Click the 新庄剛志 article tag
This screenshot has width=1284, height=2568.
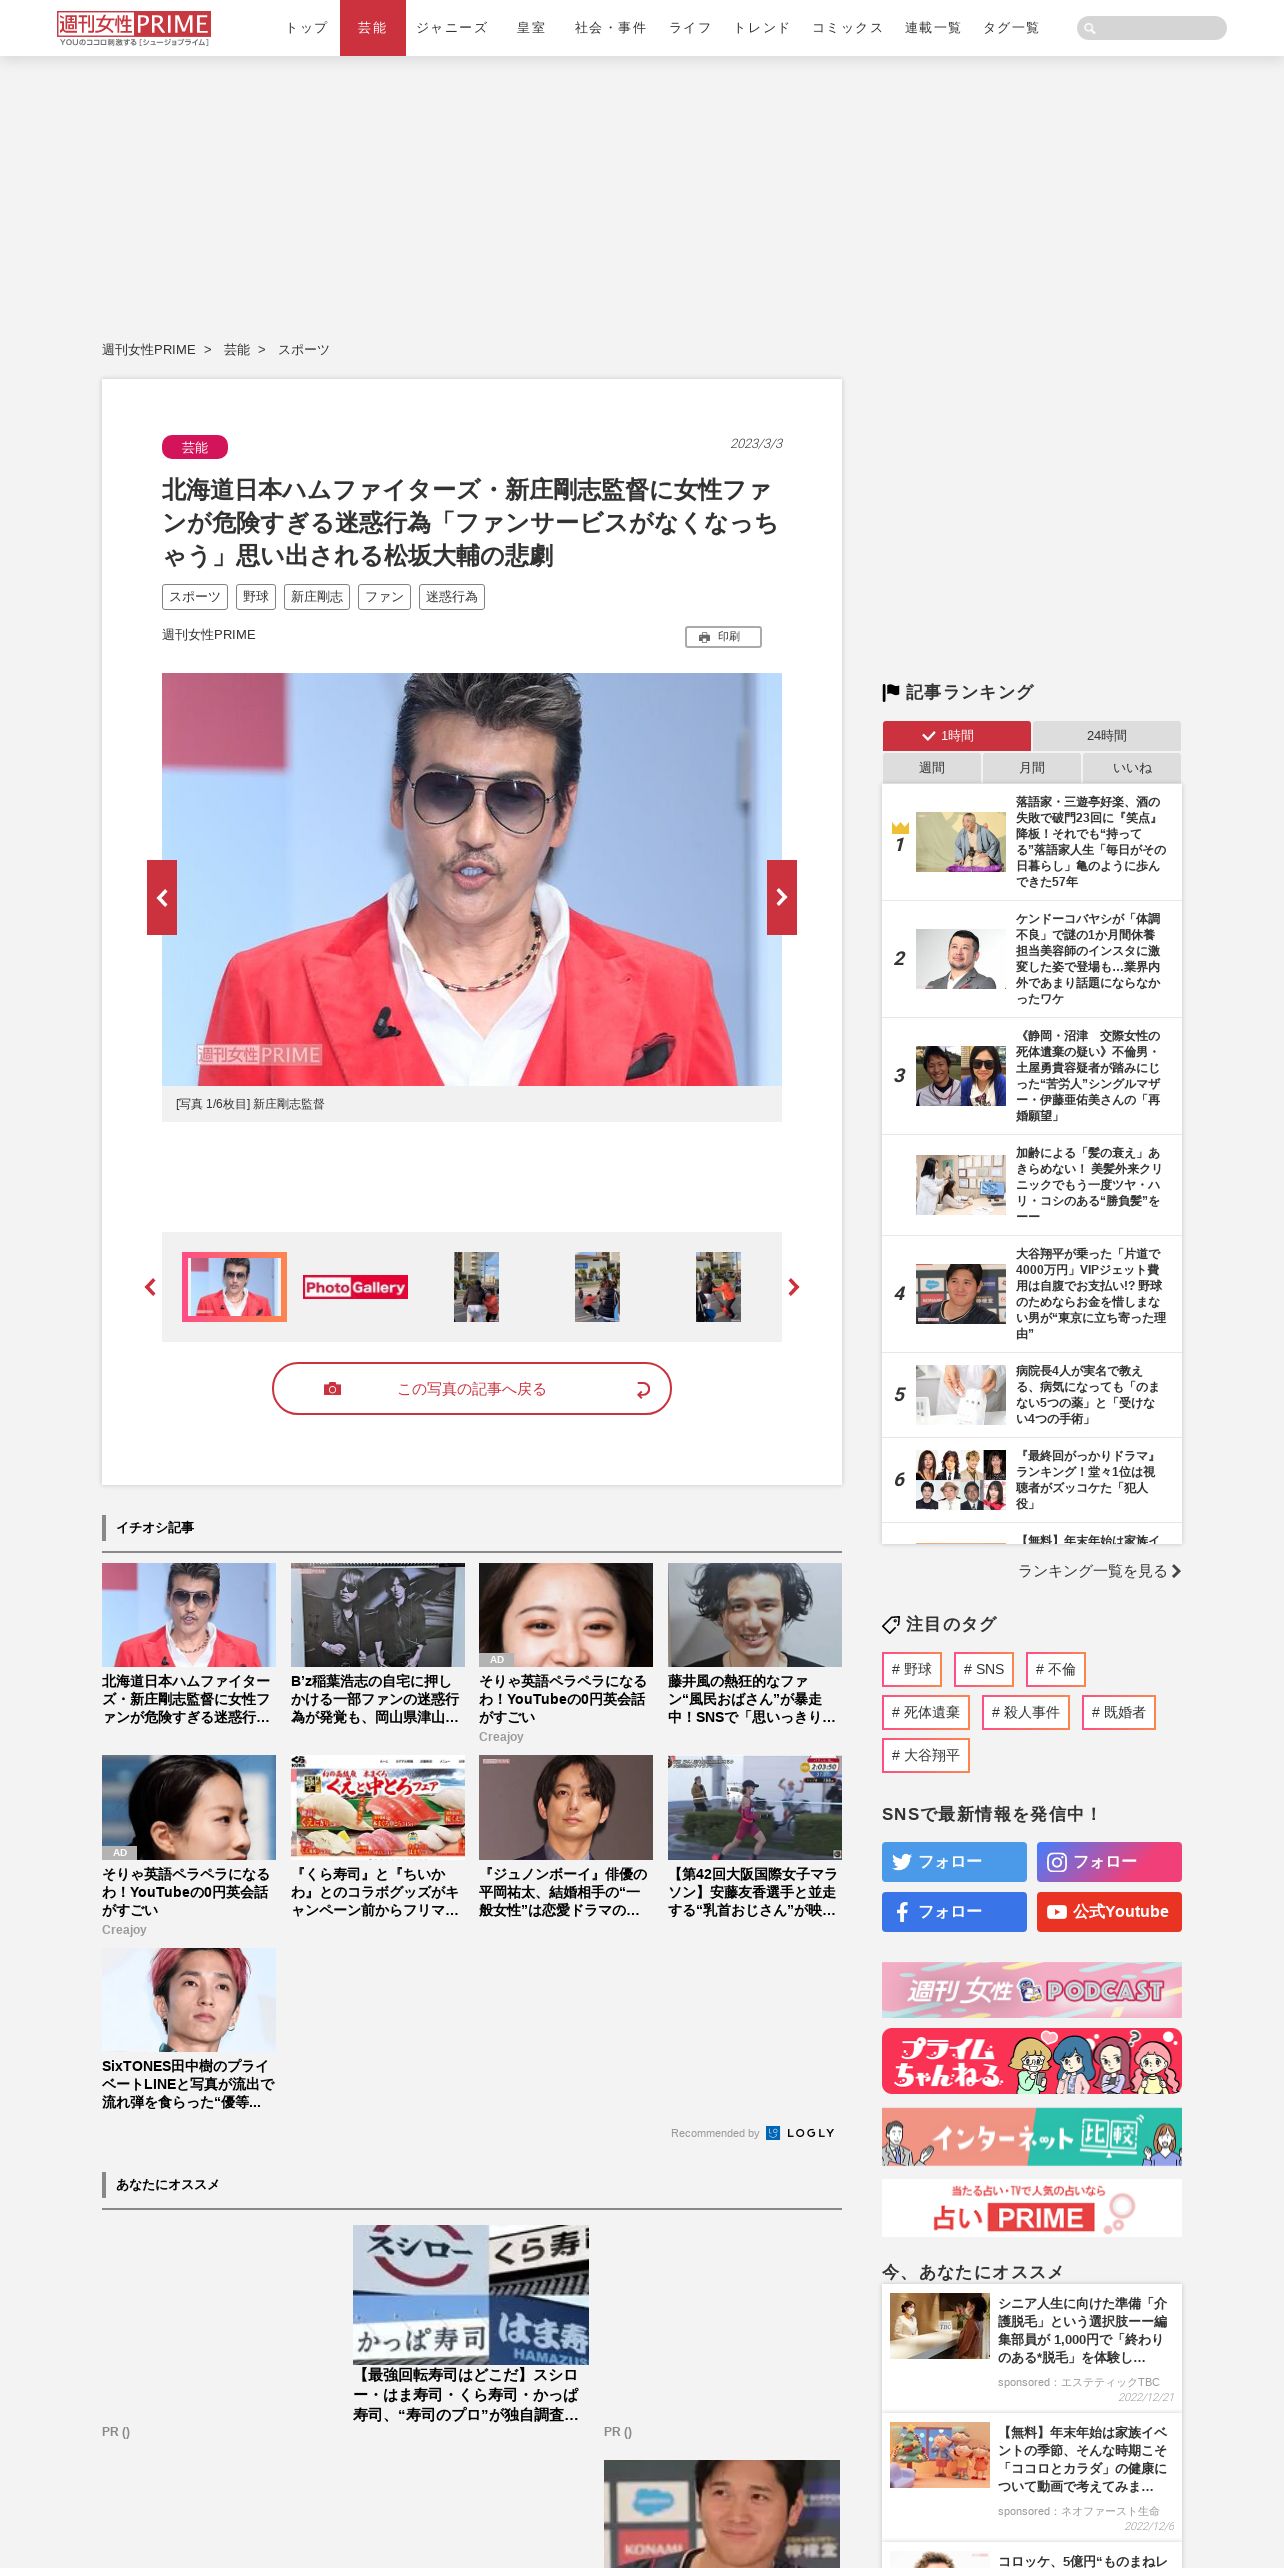[x=317, y=597]
